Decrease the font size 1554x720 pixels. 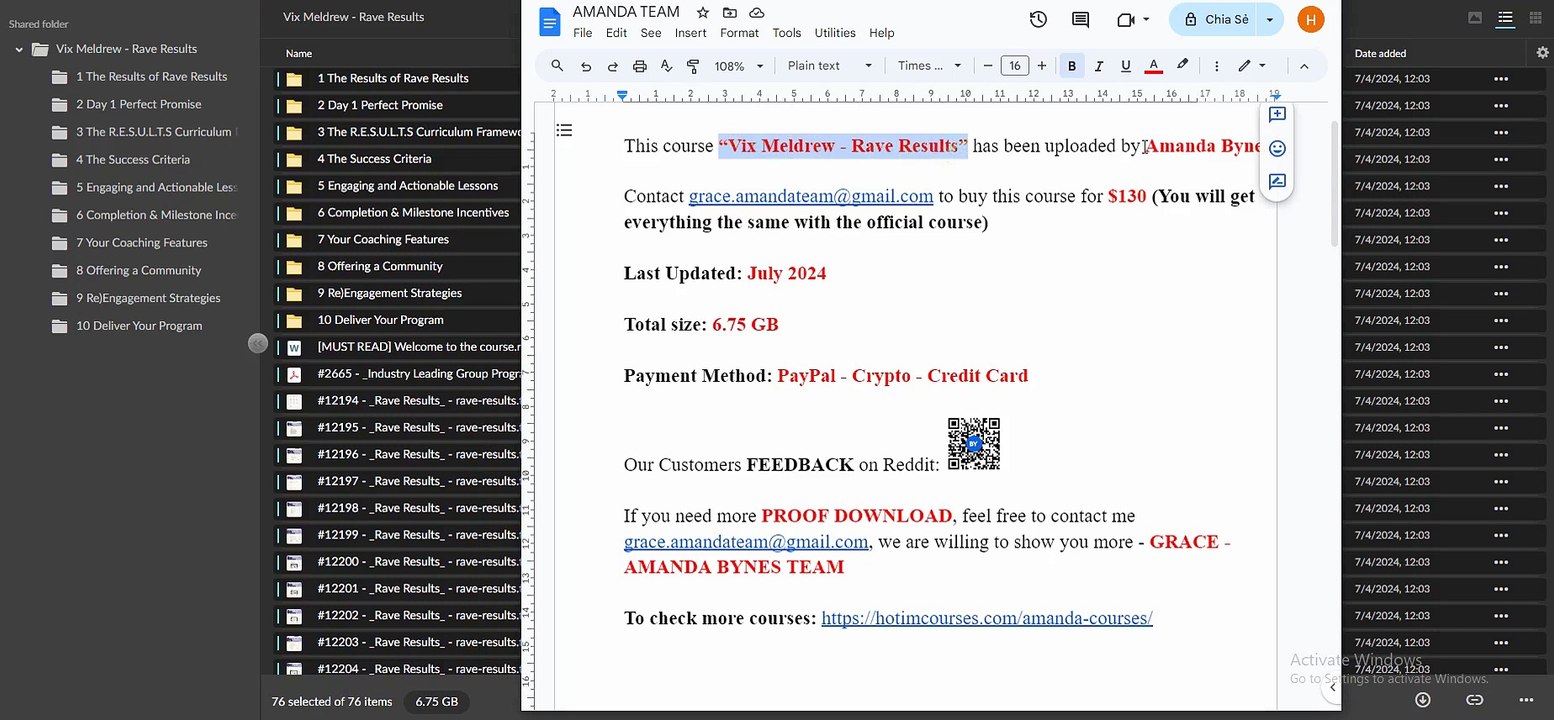pyautogui.click(x=988, y=66)
